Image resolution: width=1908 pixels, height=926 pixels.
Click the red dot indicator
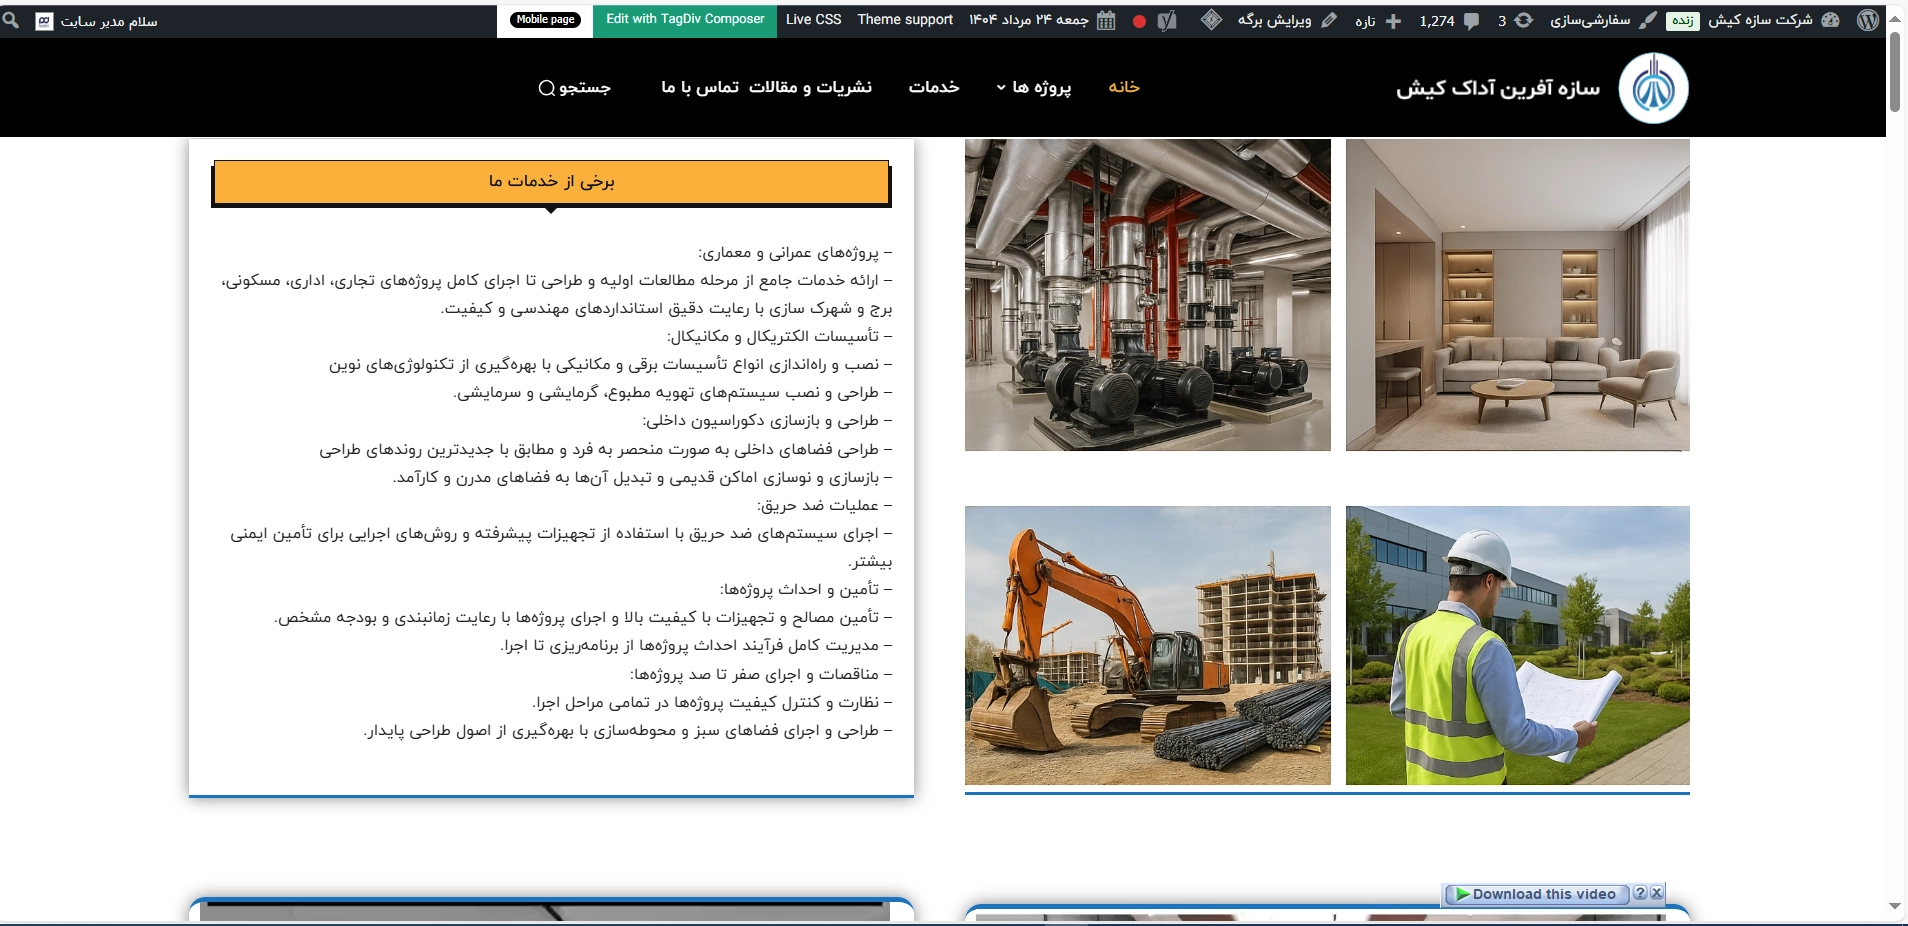tap(1139, 21)
